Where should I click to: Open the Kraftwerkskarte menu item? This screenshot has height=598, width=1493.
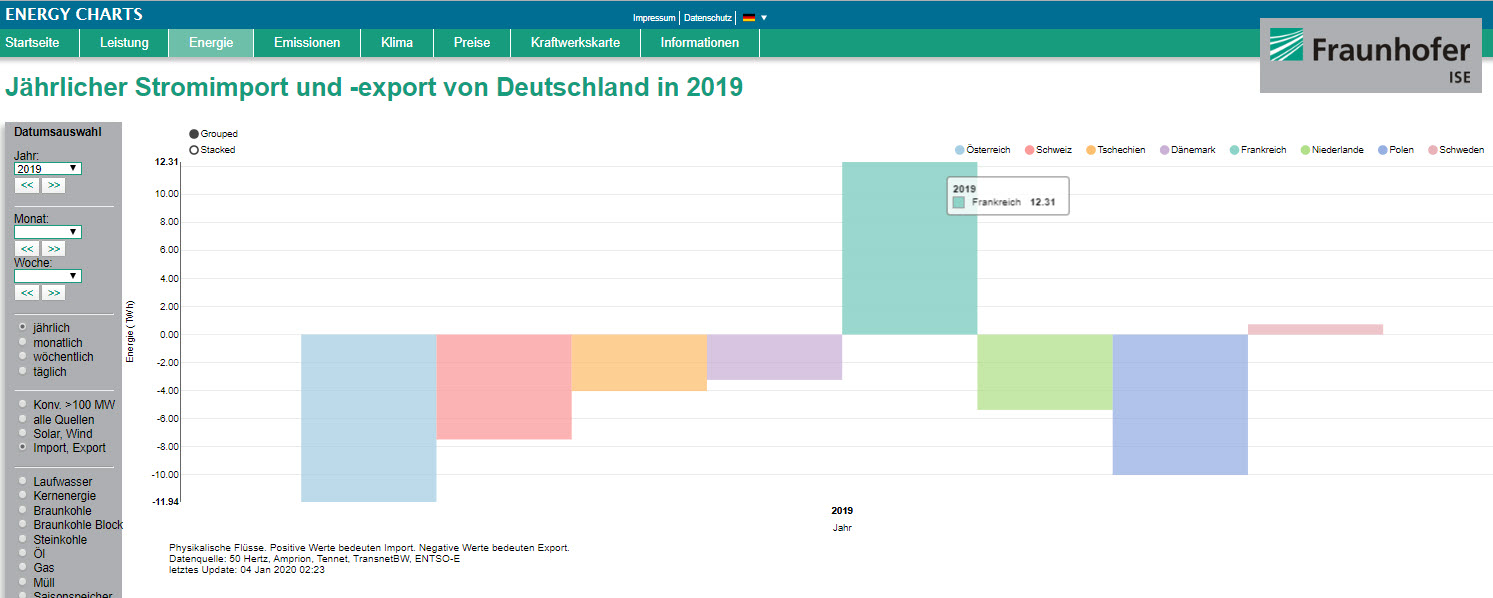tap(575, 43)
